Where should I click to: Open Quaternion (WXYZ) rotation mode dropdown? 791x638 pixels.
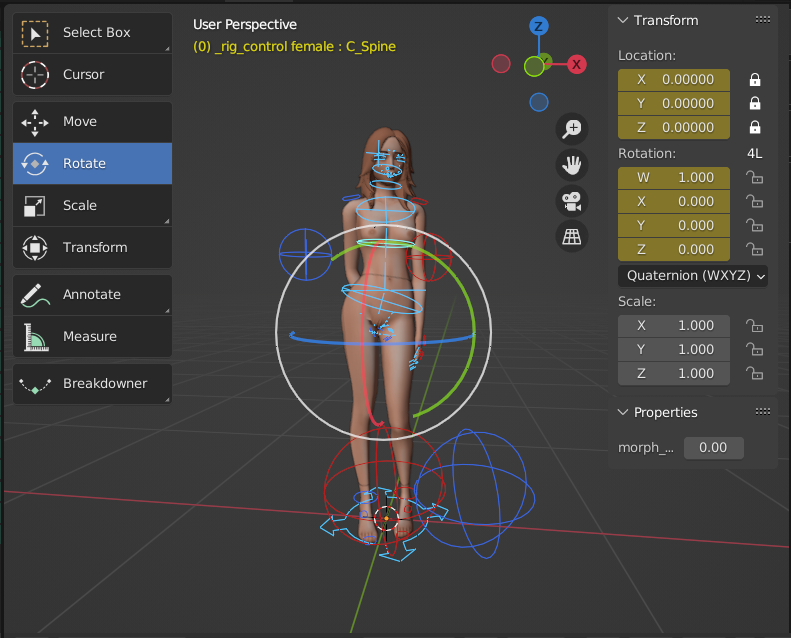pos(693,276)
